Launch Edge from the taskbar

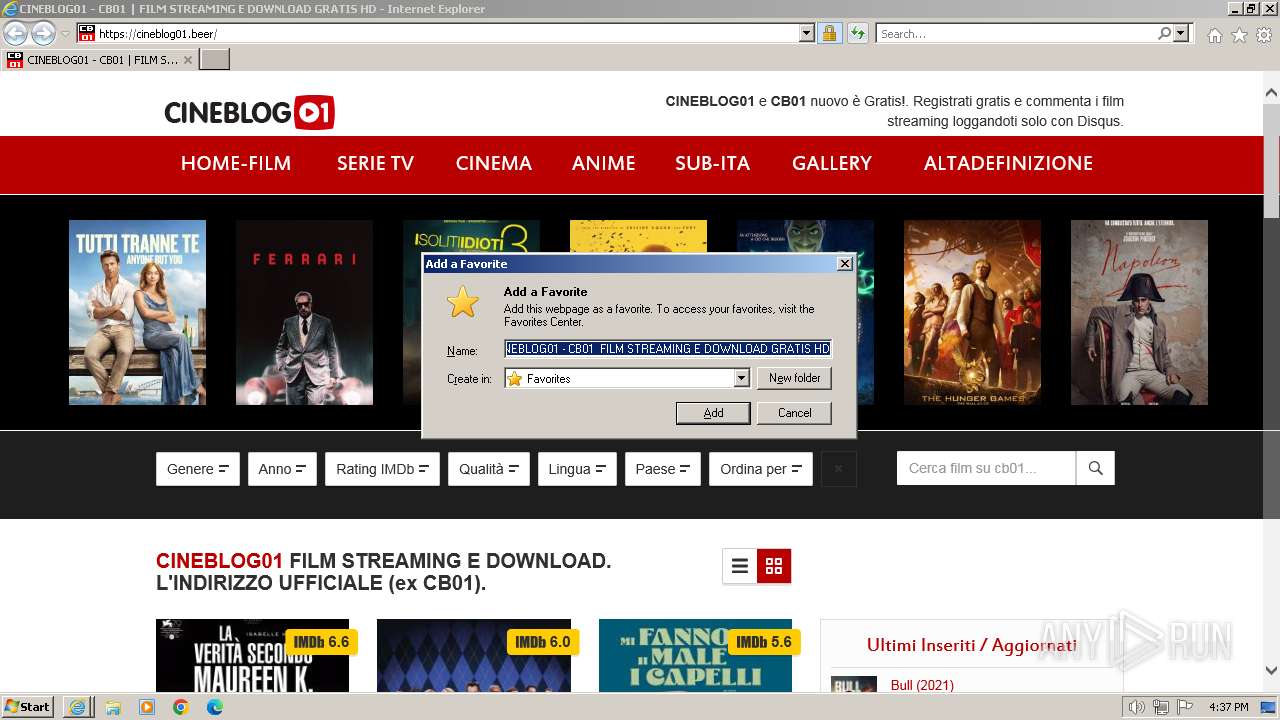tap(215, 707)
